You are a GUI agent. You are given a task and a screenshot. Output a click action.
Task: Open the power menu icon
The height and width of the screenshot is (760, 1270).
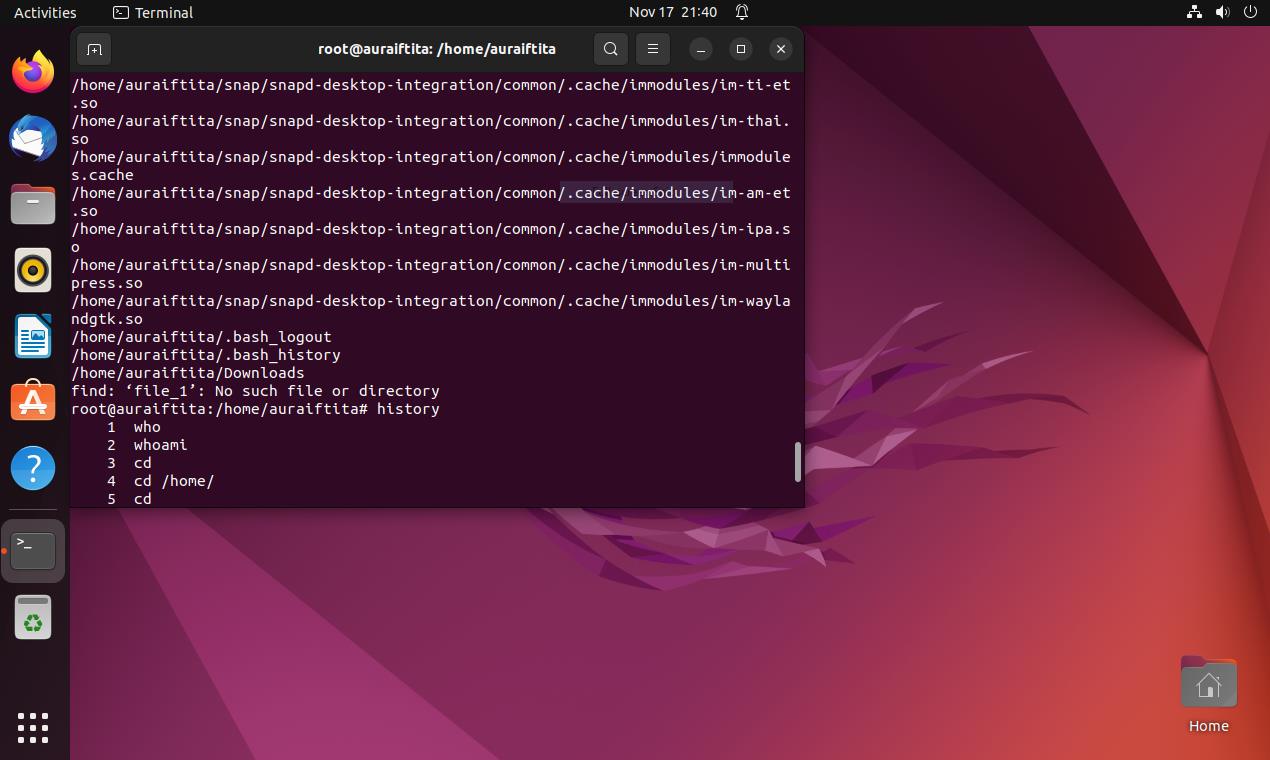pyautogui.click(x=1250, y=12)
